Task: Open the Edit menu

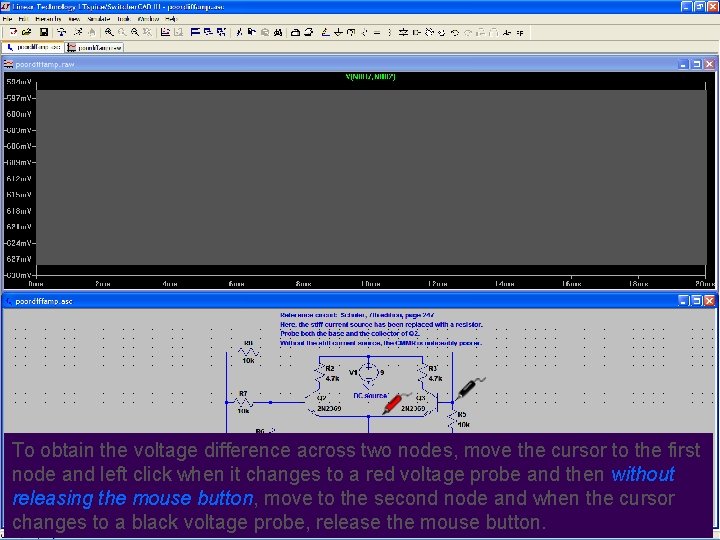Action: tap(23, 19)
